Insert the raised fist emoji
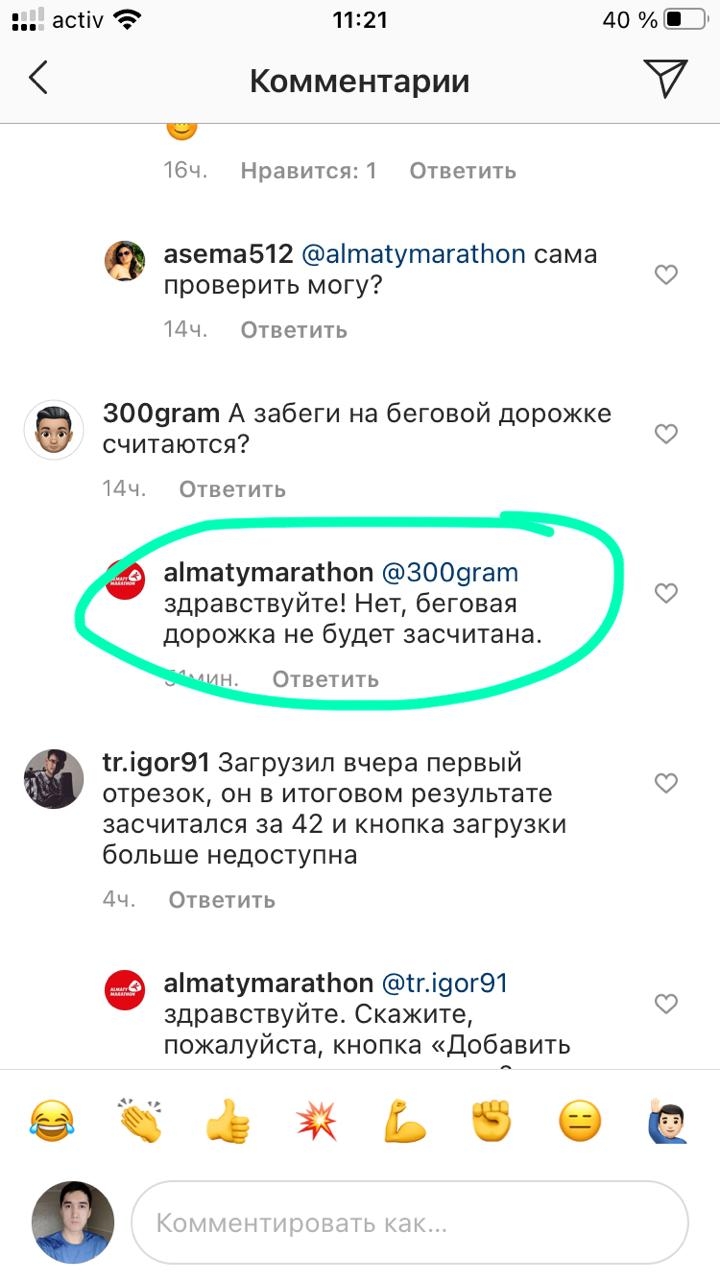 click(x=492, y=1120)
